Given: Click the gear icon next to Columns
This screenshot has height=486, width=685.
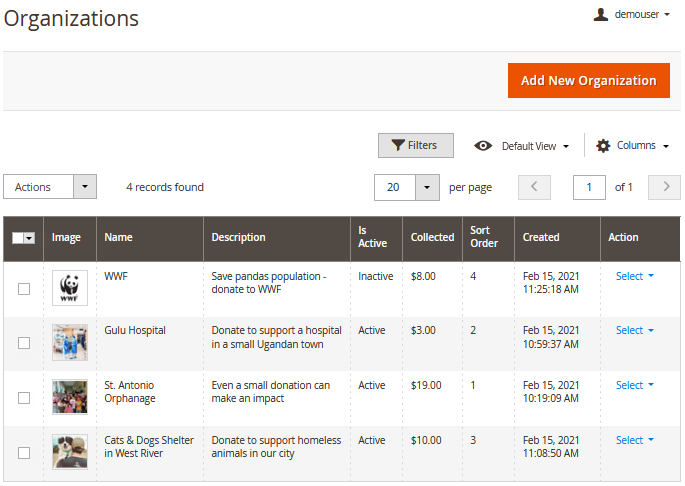Looking at the screenshot, I should (x=603, y=146).
